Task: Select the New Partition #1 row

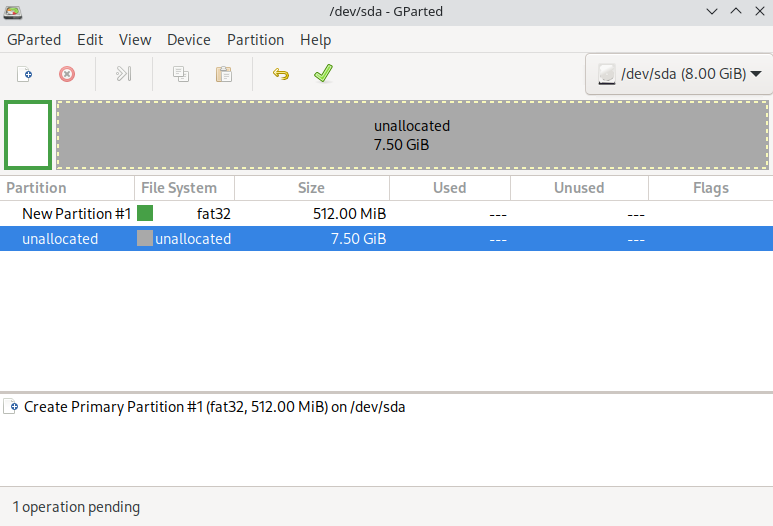Action: 77,214
